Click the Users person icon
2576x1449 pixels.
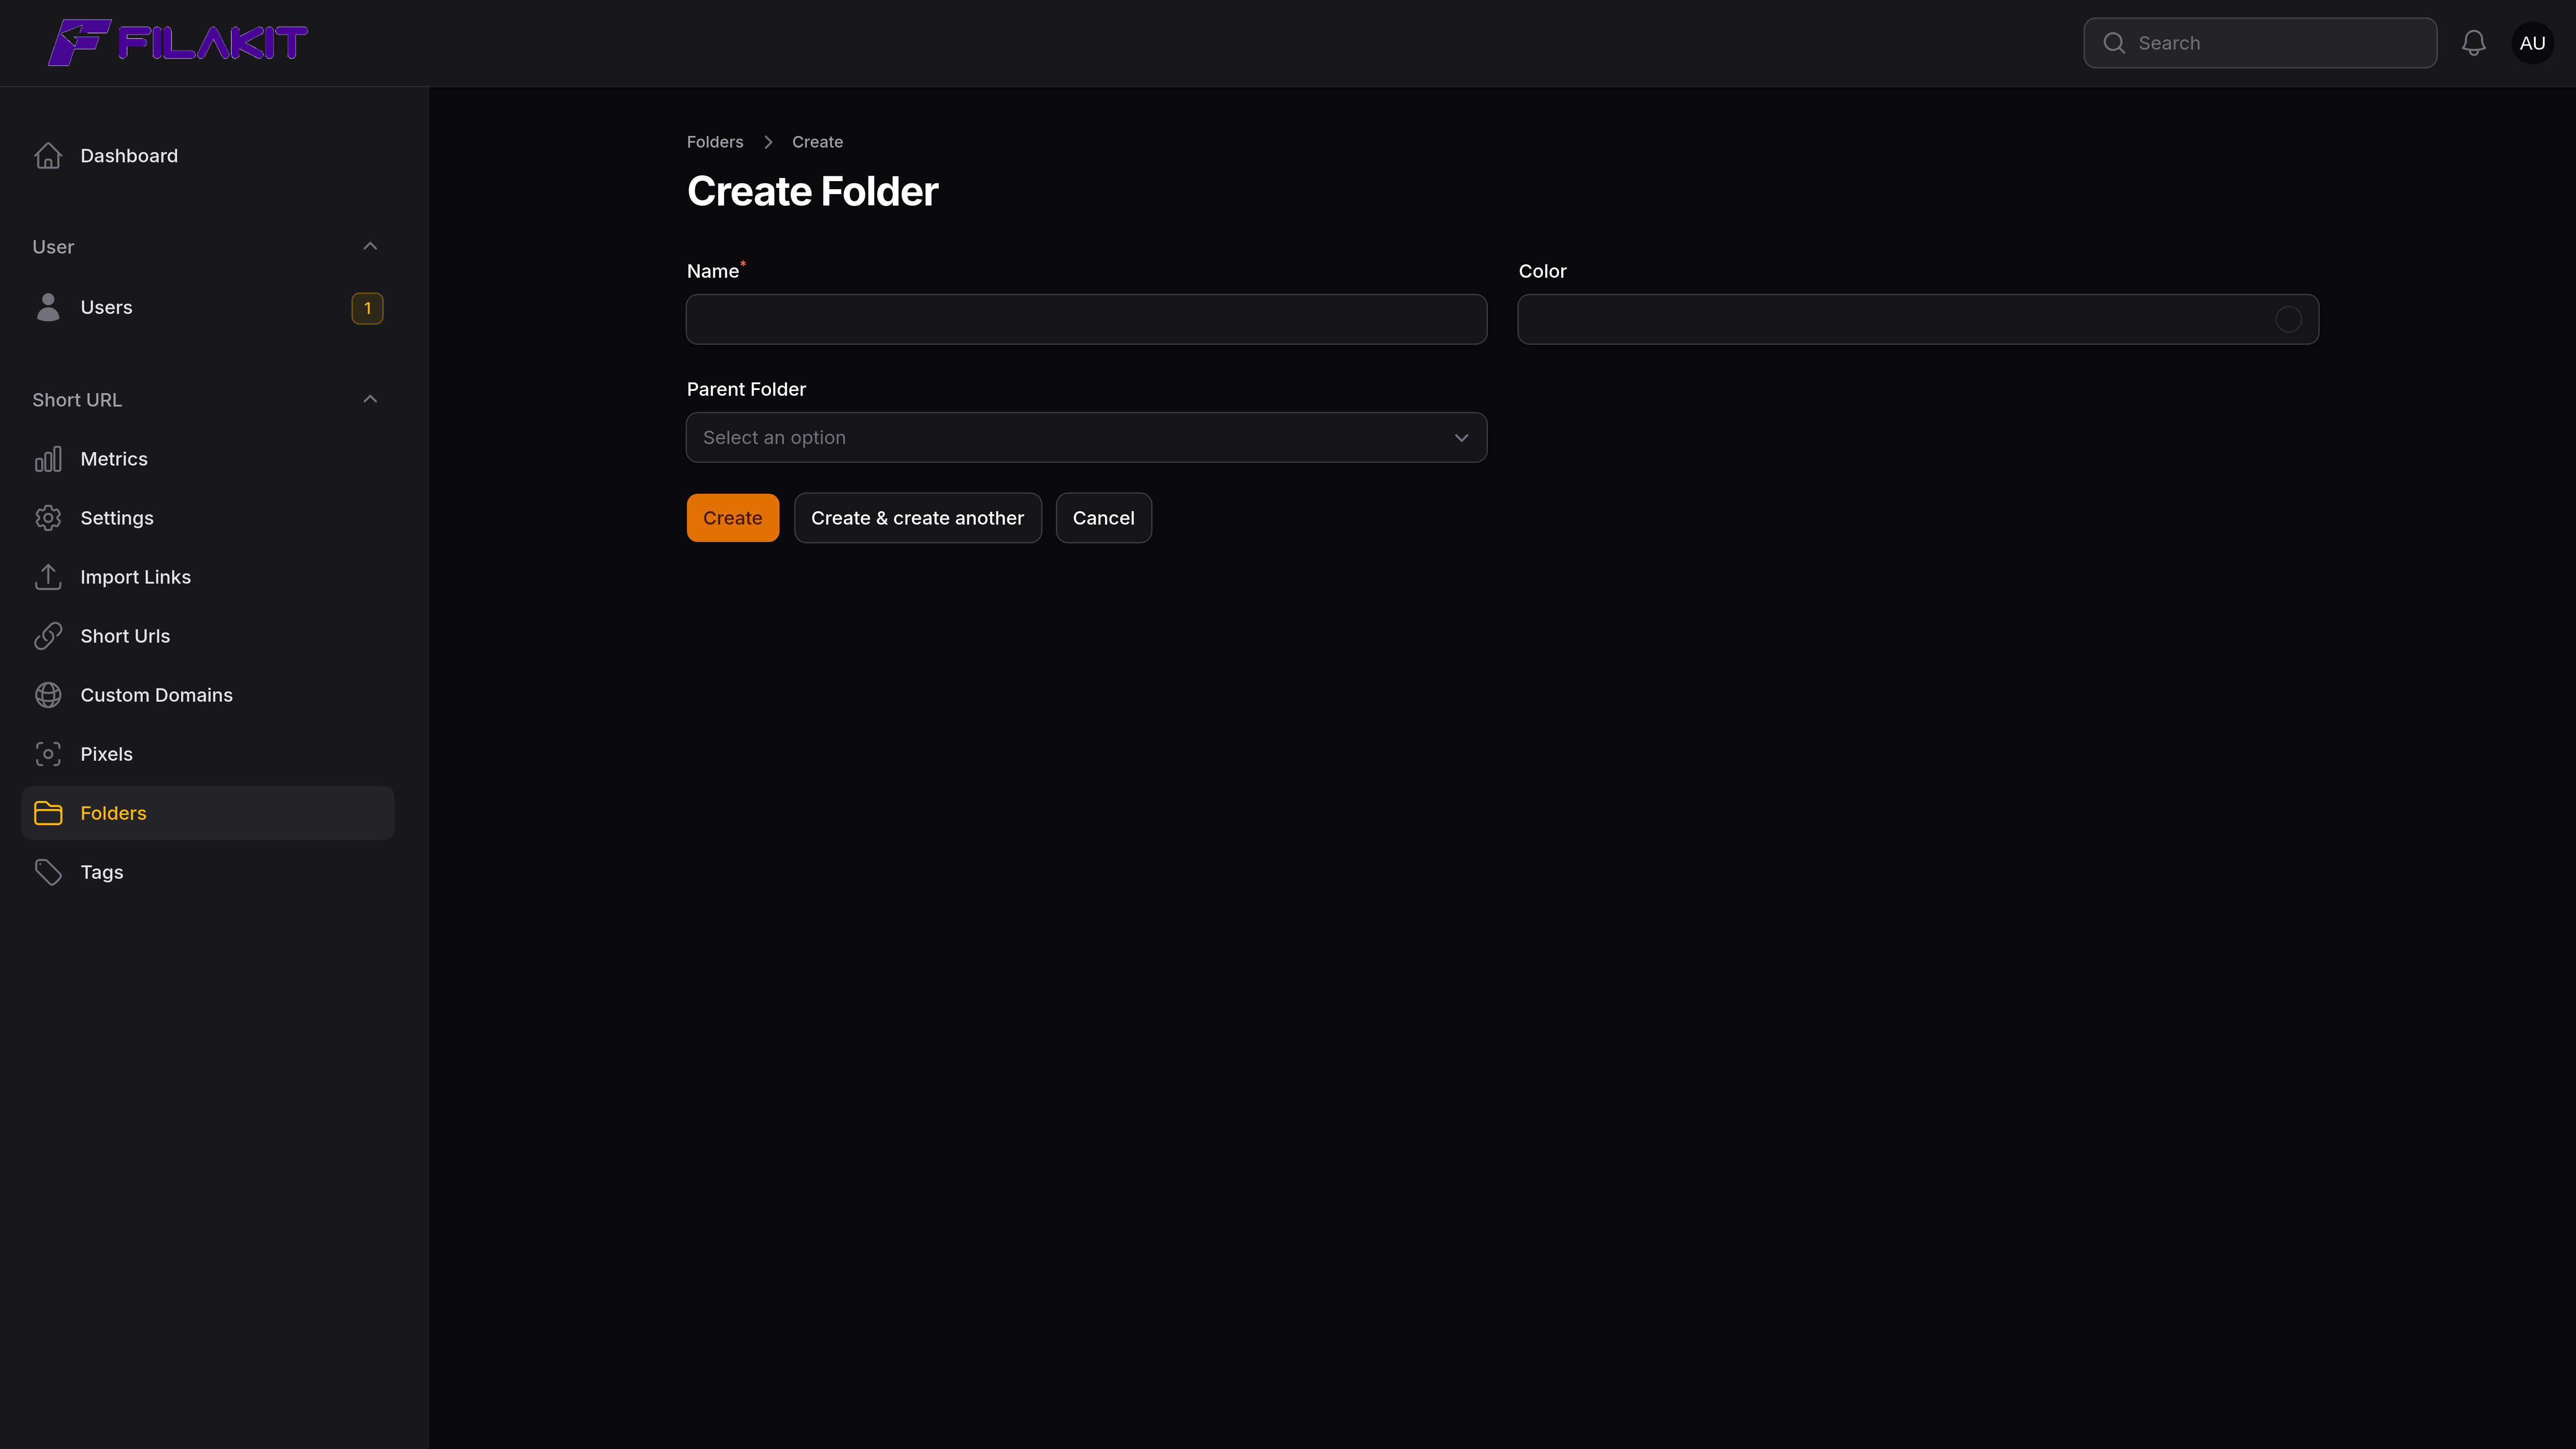point(48,307)
